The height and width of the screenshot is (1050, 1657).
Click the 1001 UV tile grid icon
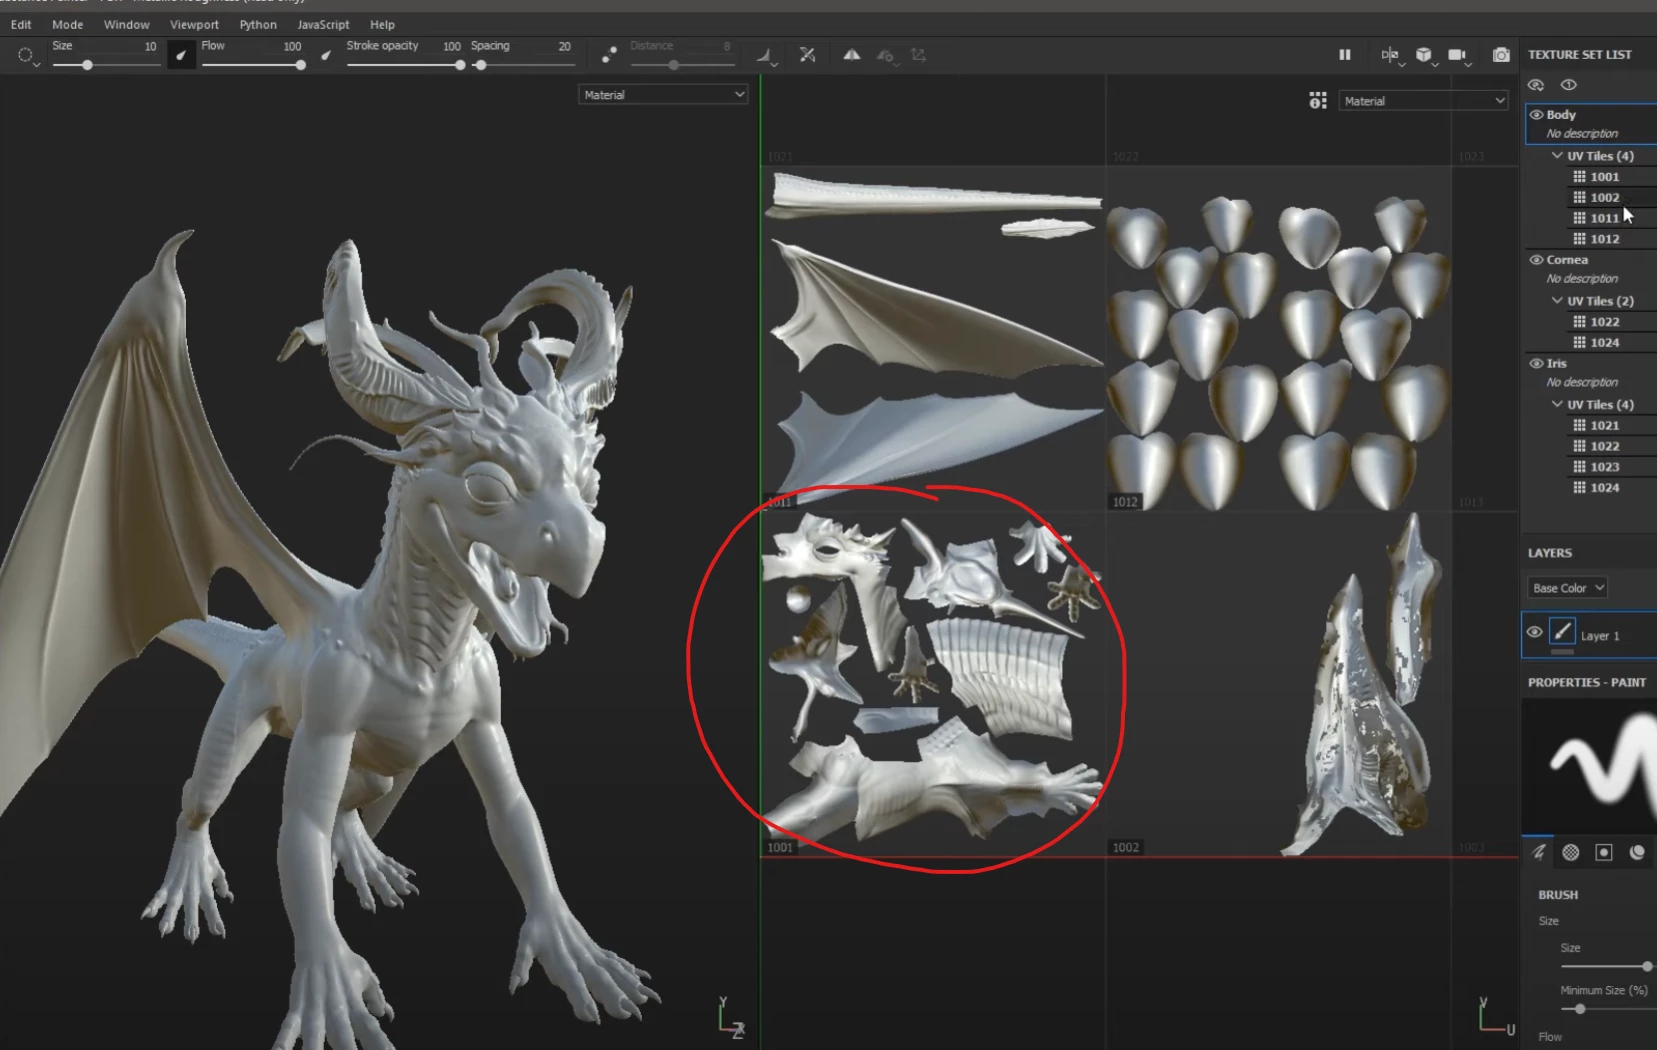[x=1580, y=177]
